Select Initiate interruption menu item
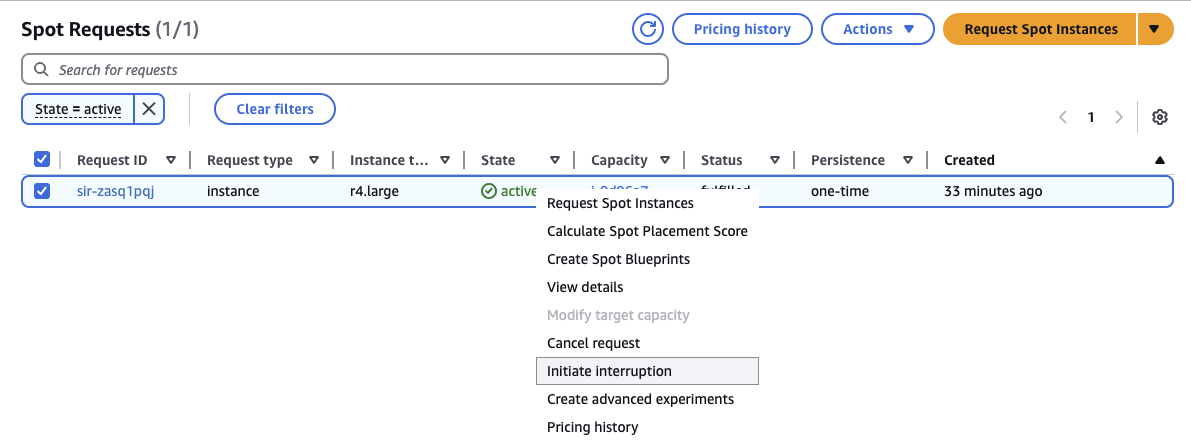 [609, 371]
